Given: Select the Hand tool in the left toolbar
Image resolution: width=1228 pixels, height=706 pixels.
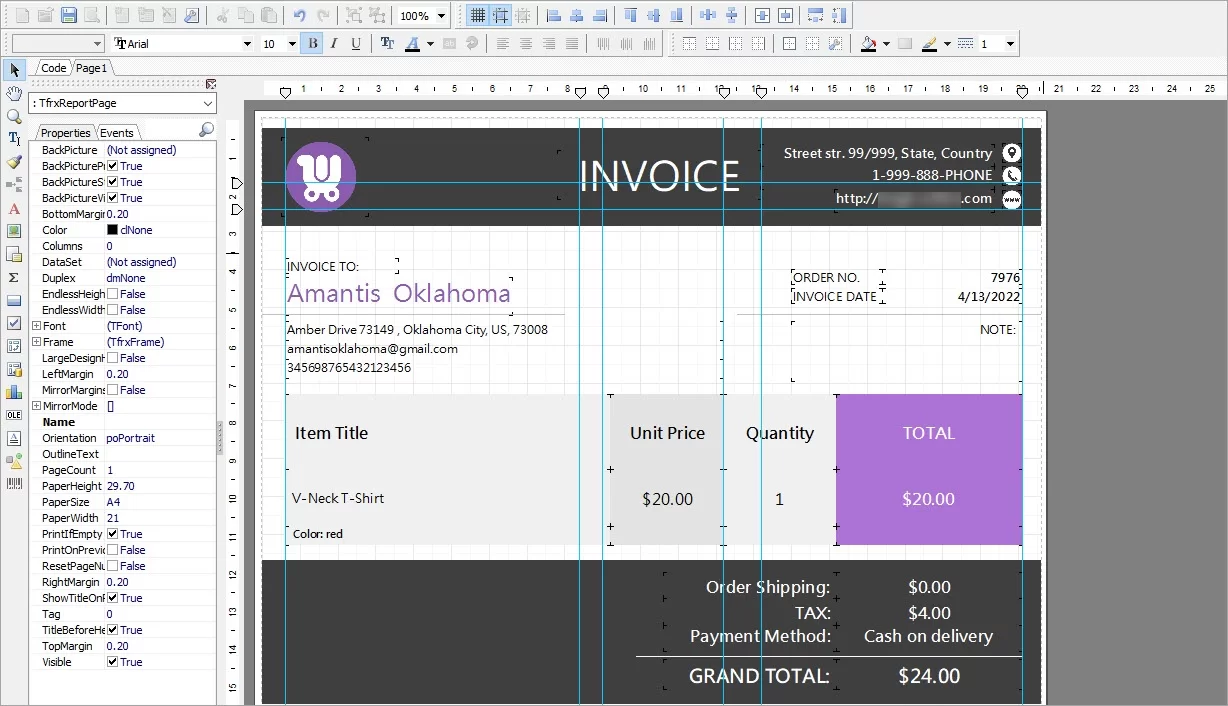Looking at the screenshot, I should [x=14, y=93].
